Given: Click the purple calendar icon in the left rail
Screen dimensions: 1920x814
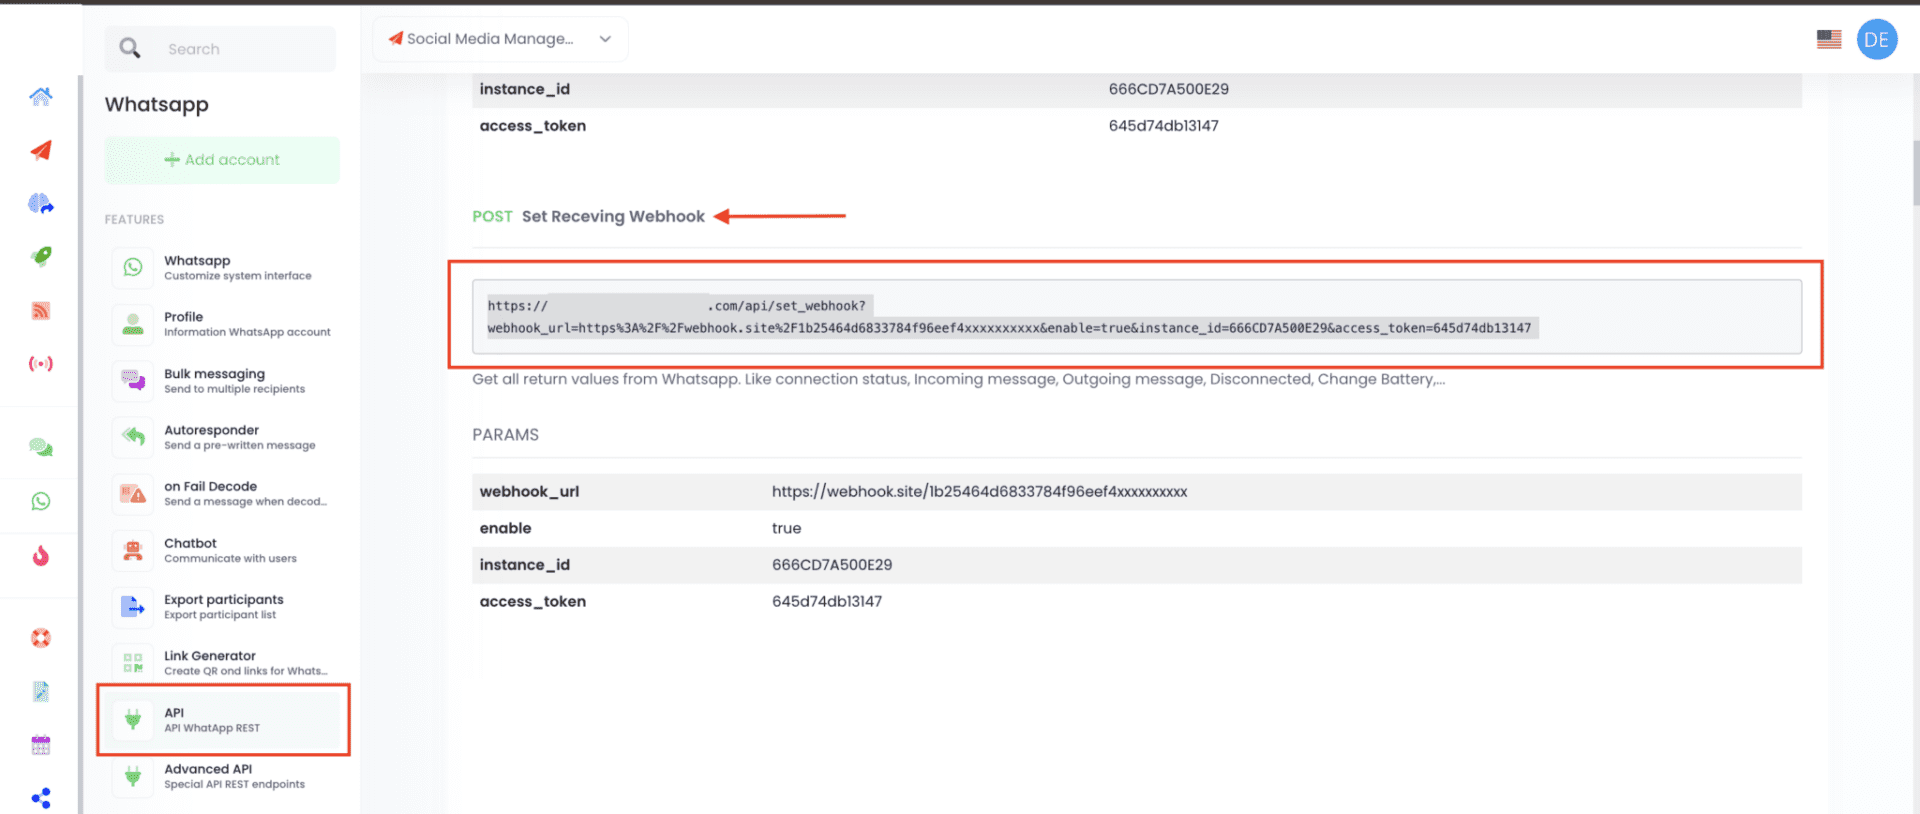Looking at the screenshot, I should pos(41,745).
